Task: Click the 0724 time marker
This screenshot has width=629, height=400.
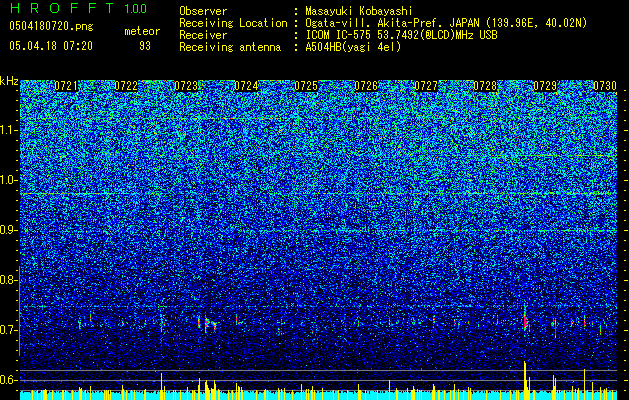Action: pos(246,86)
